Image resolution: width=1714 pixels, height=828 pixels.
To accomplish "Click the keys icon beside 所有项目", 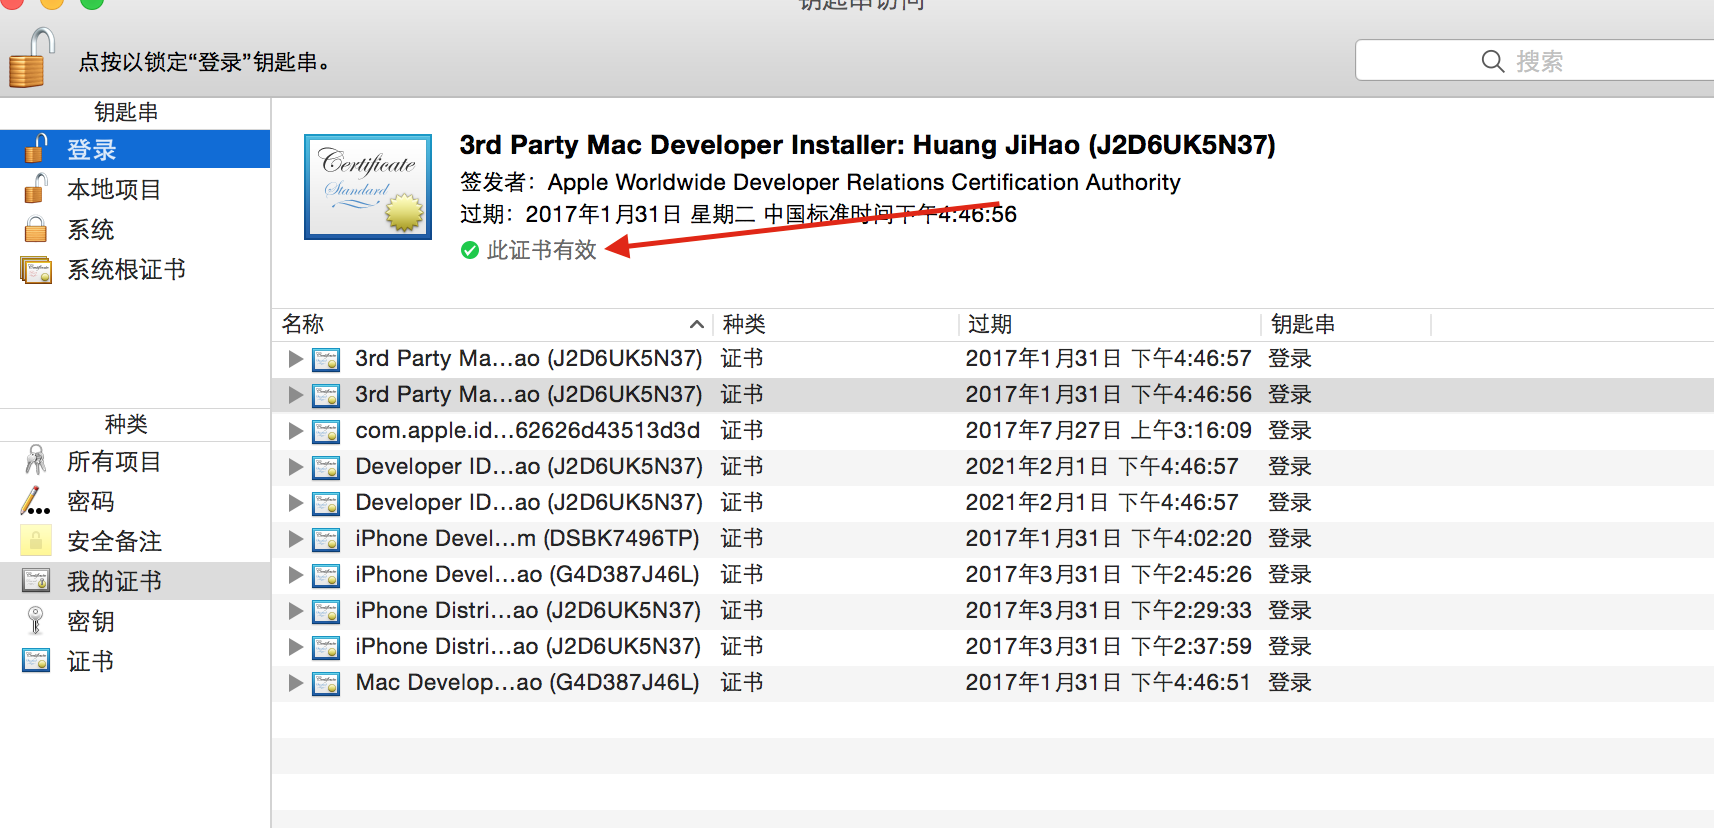I will (x=36, y=460).
